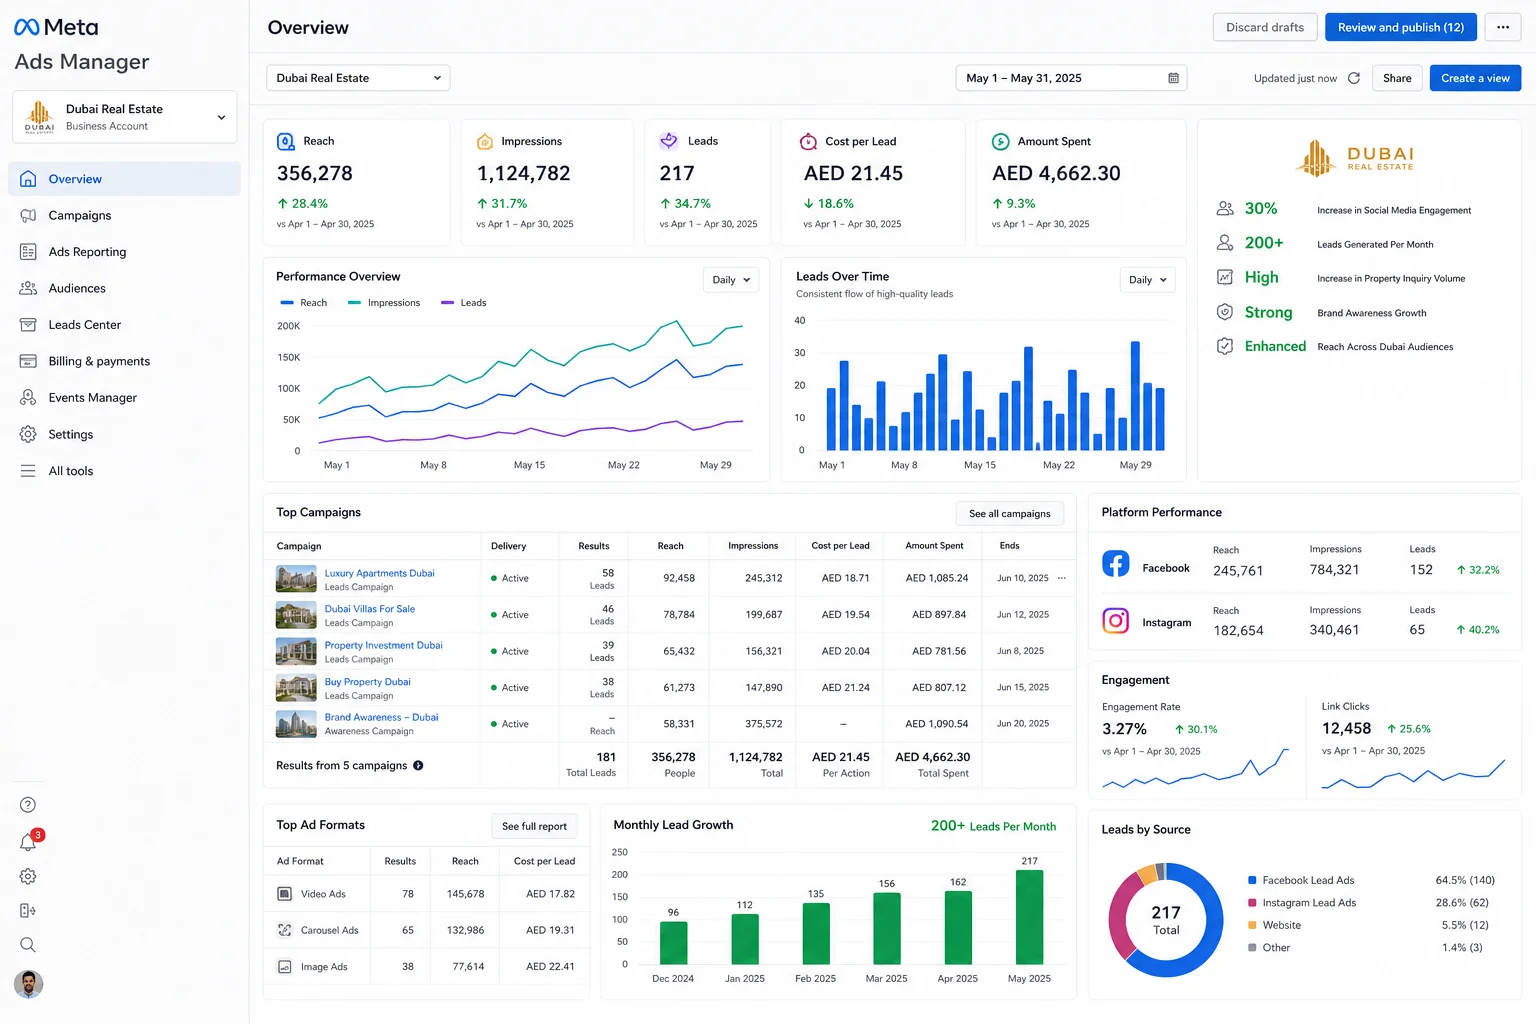Click the Facebook platform icon

1116,564
